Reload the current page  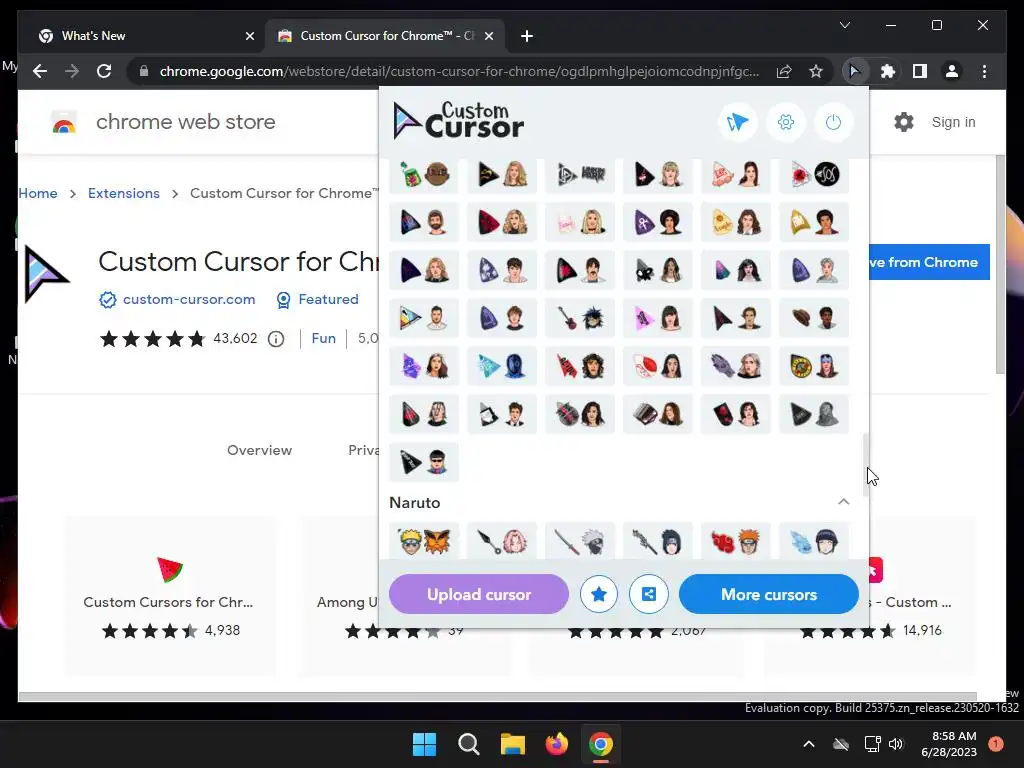point(104,71)
